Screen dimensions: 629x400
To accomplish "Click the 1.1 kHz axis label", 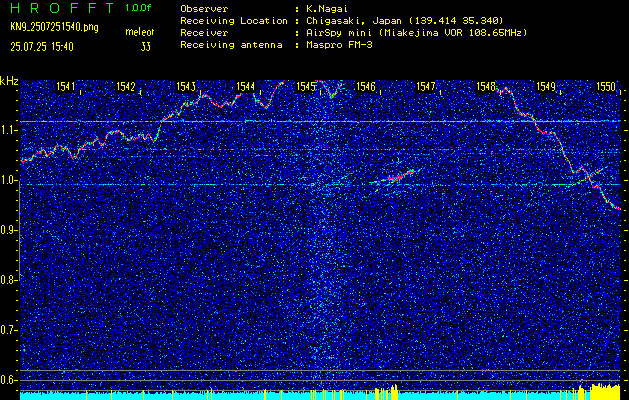I will pyautogui.click(x=9, y=130).
